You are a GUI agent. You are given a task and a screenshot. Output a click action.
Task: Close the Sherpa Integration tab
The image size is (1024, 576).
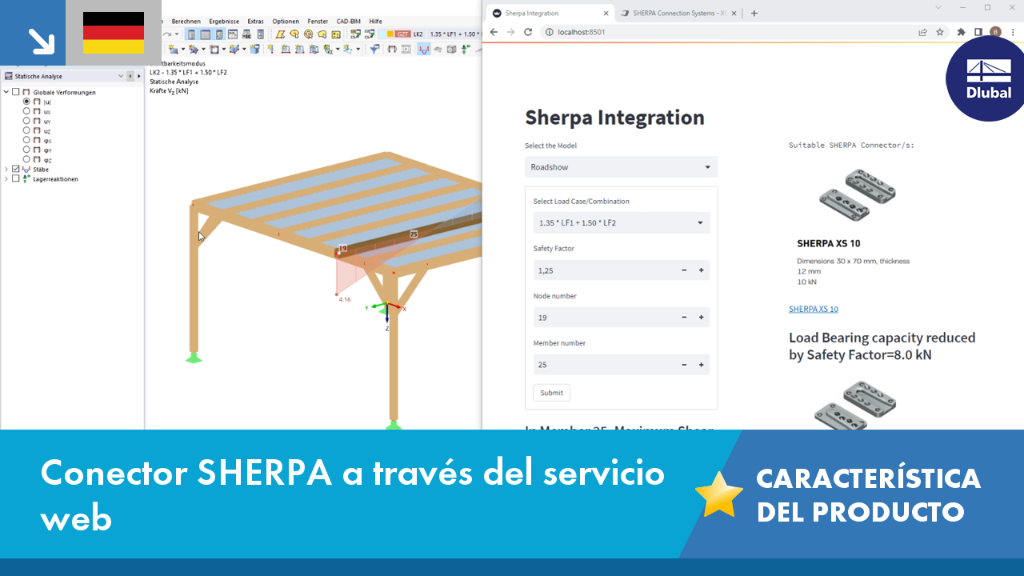606,13
